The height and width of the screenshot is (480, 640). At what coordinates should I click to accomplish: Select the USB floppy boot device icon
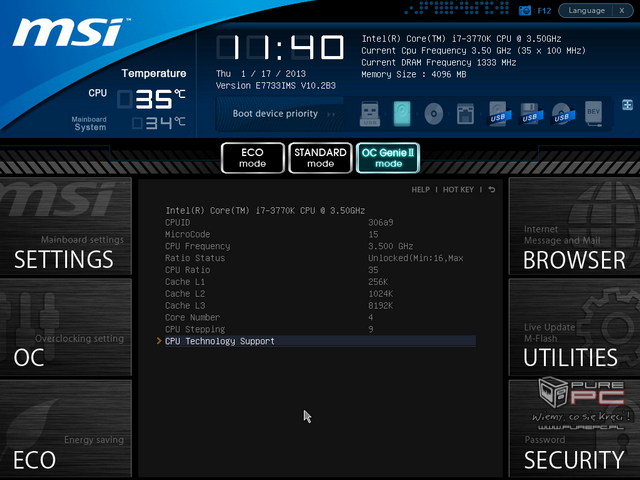[531, 113]
